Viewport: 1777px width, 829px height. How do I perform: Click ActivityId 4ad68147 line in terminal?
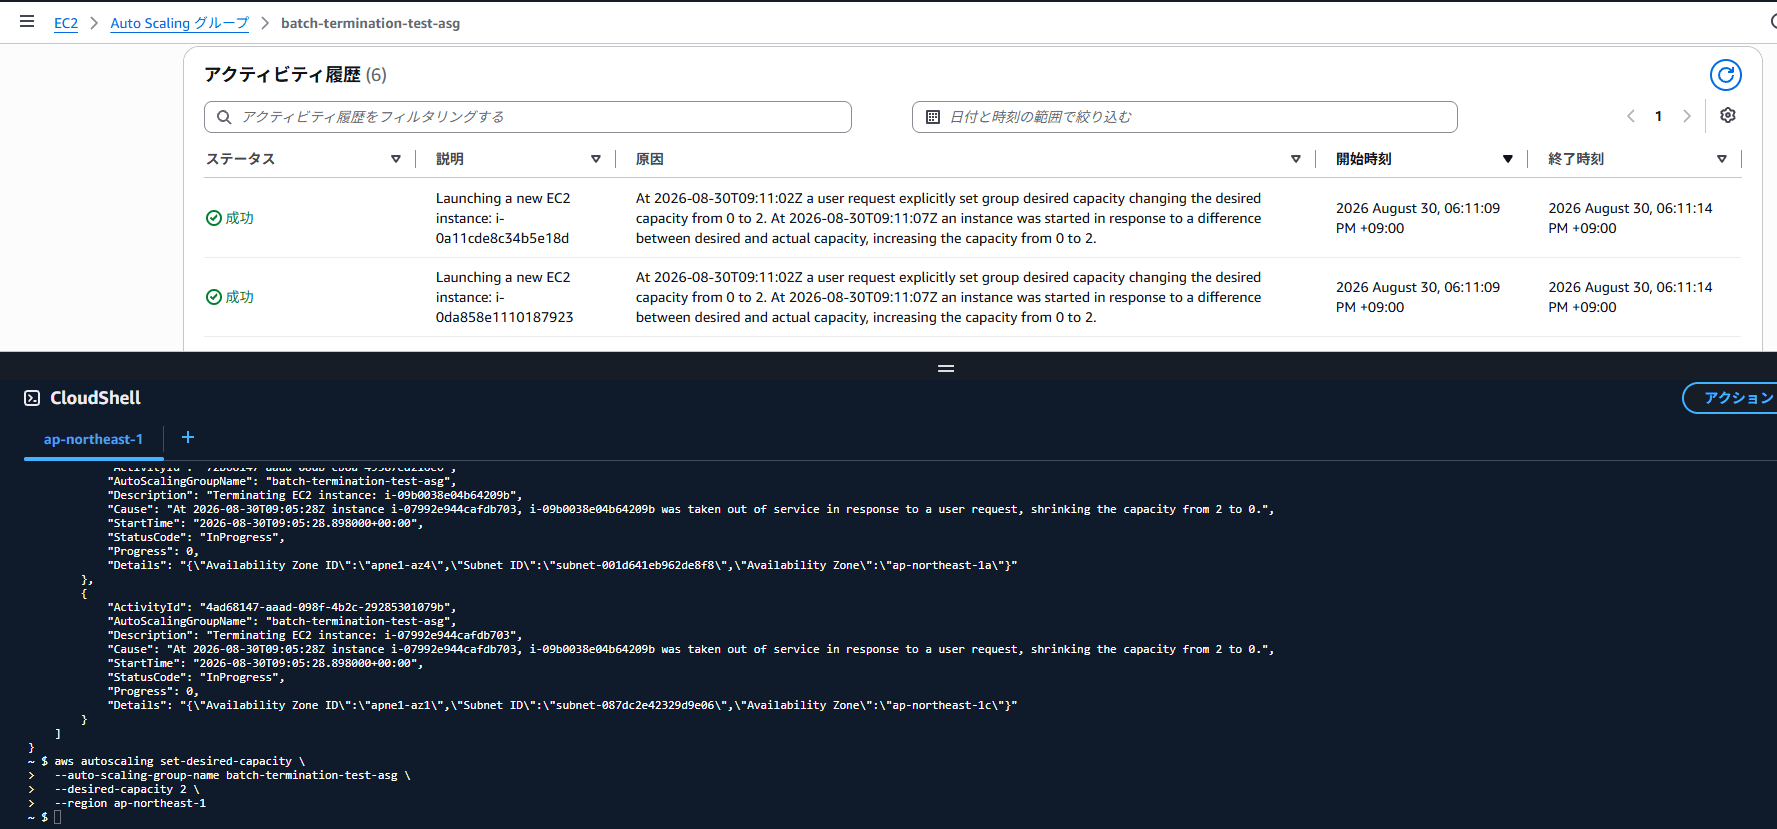pyautogui.click(x=283, y=607)
